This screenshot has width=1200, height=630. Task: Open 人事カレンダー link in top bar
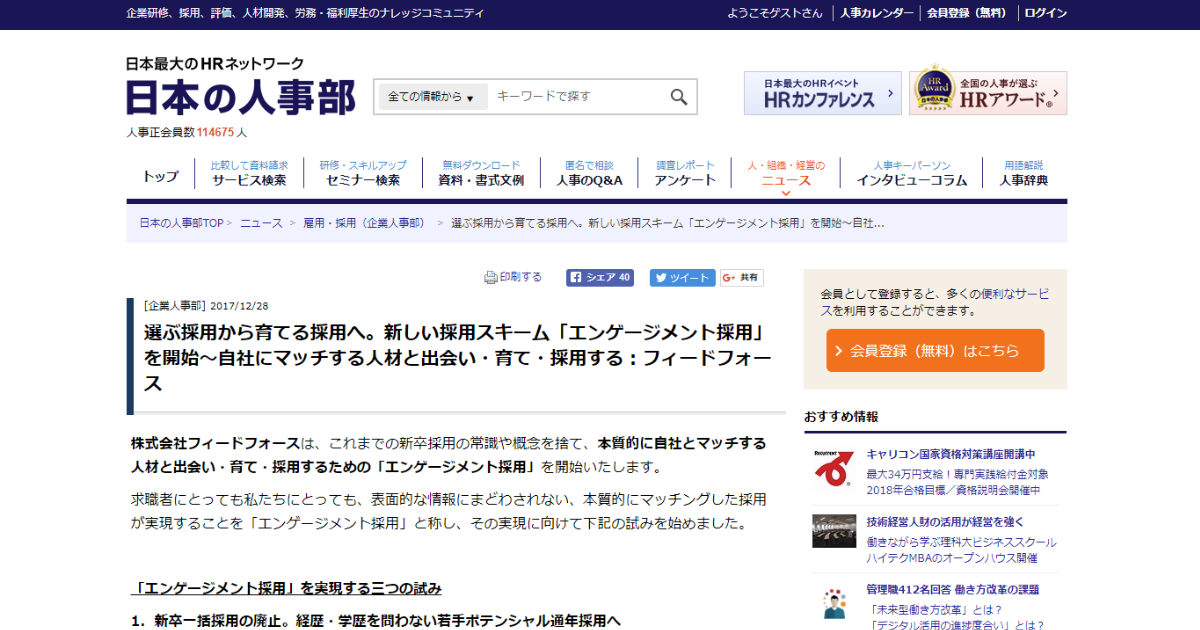coord(876,13)
